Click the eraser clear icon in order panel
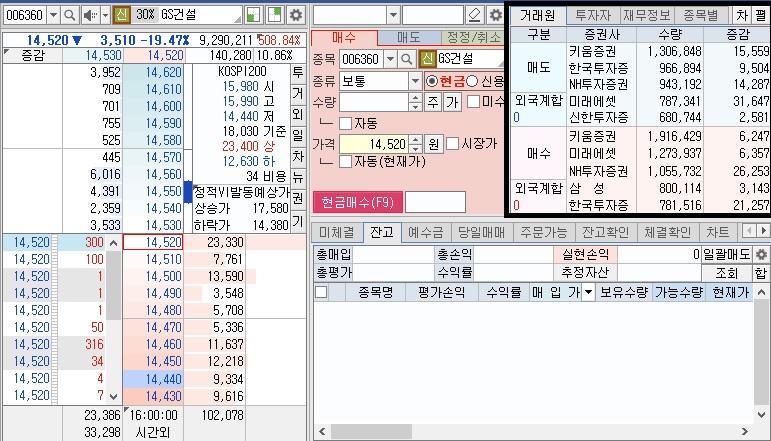771x441 pixels. pyautogui.click(x=474, y=15)
